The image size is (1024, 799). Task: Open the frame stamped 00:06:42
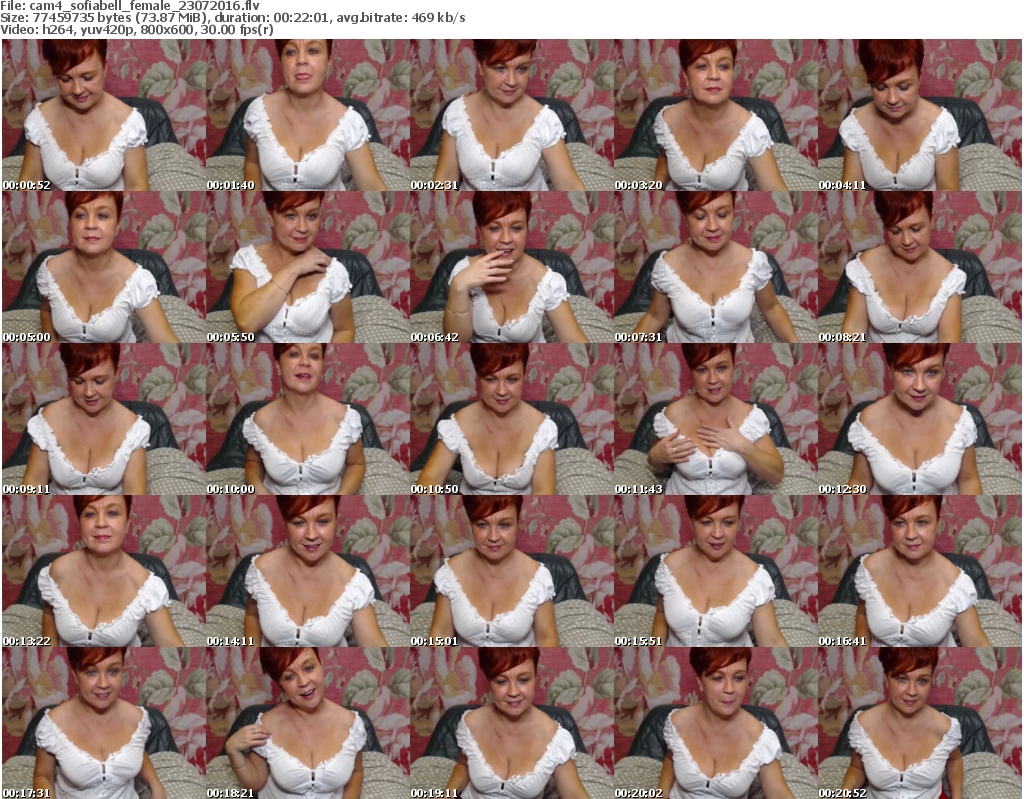[x=512, y=267]
